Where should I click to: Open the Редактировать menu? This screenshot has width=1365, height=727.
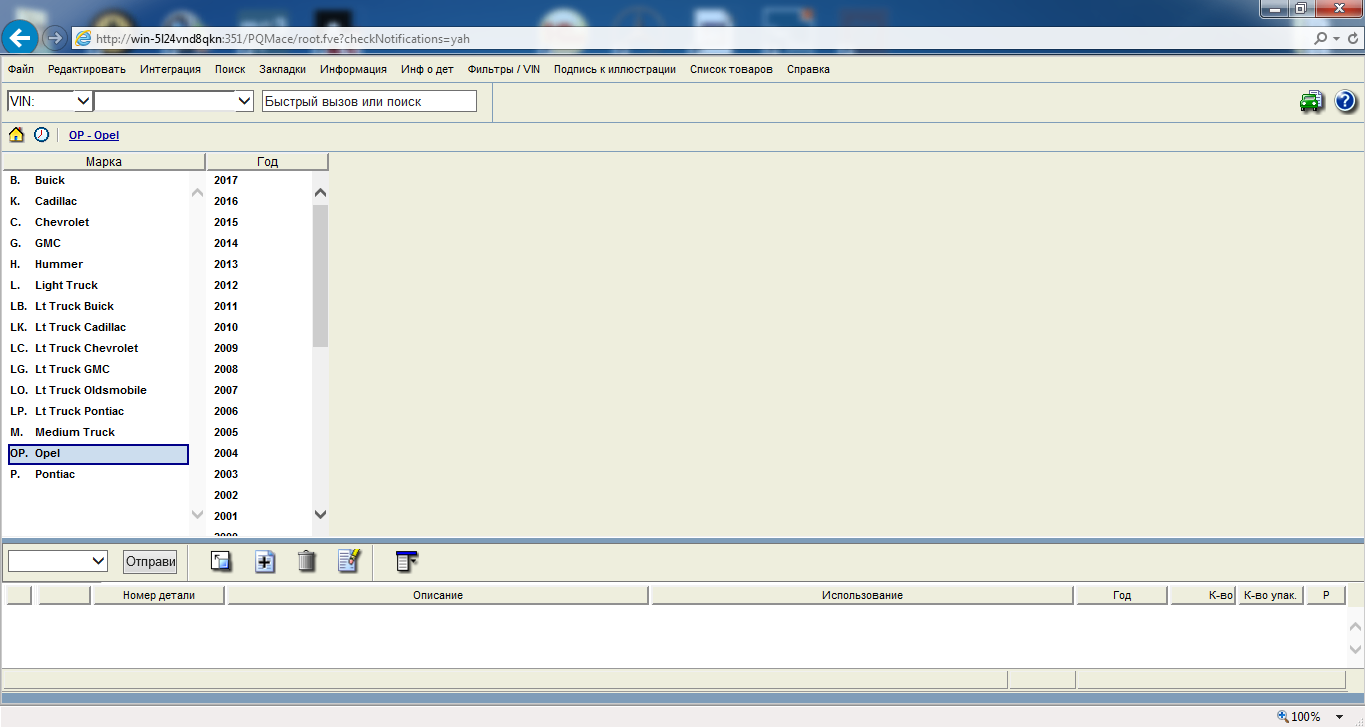(87, 69)
